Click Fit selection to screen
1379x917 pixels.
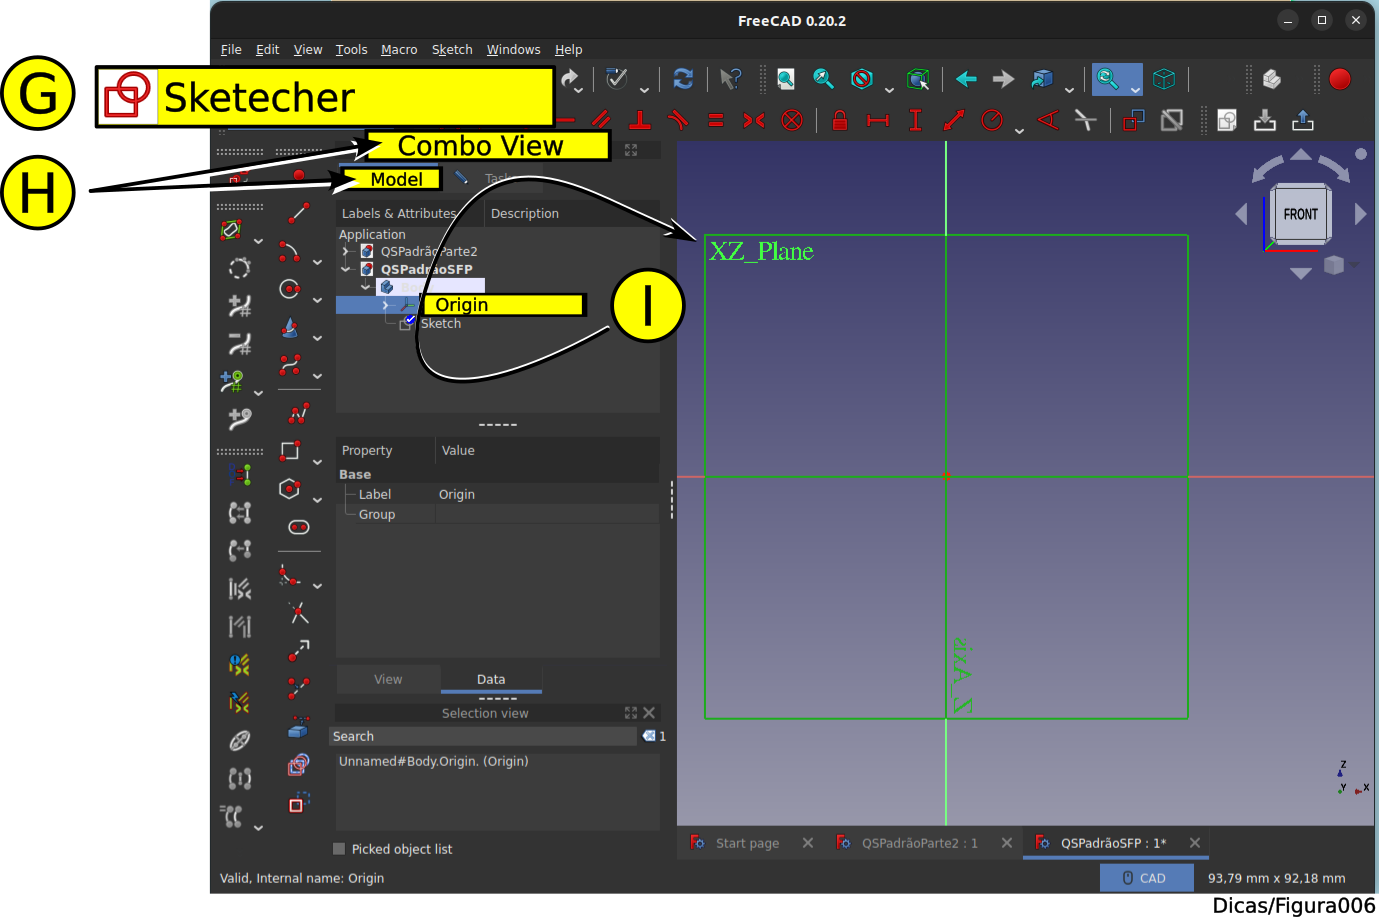click(x=823, y=79)
